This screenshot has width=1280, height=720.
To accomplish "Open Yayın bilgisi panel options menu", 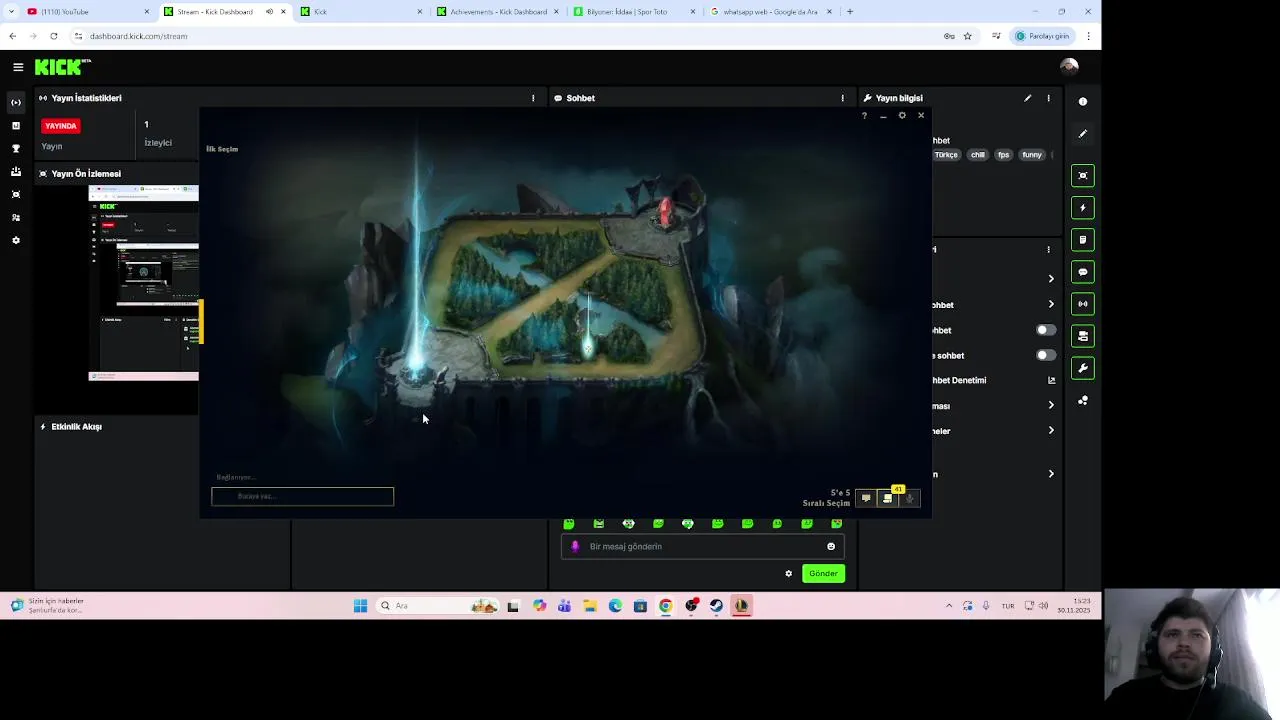I will coord(1048,98).
